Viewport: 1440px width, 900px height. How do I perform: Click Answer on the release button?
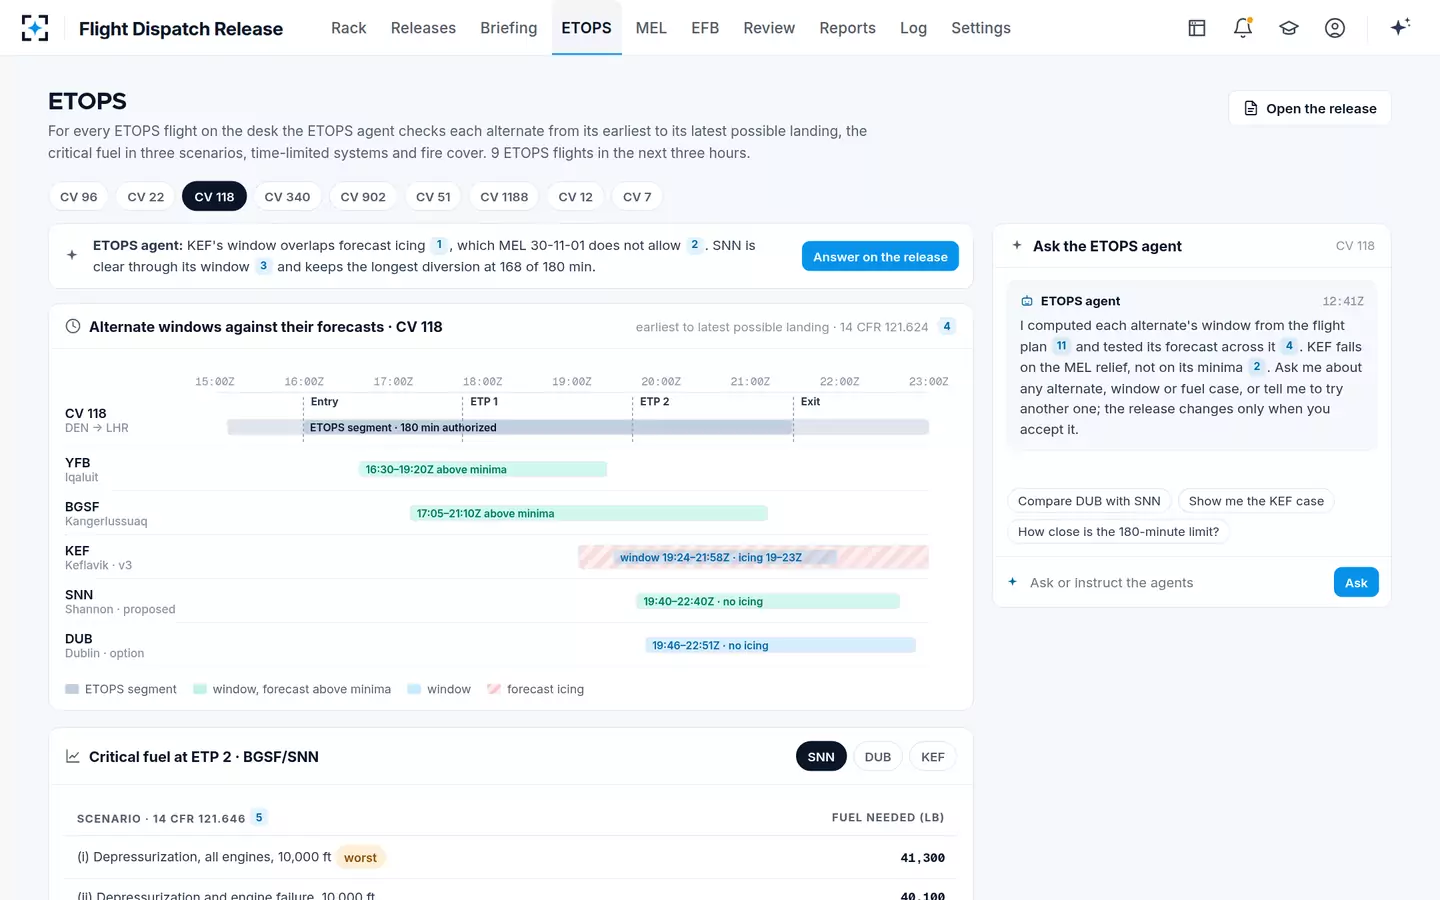(x=880, y=257)
